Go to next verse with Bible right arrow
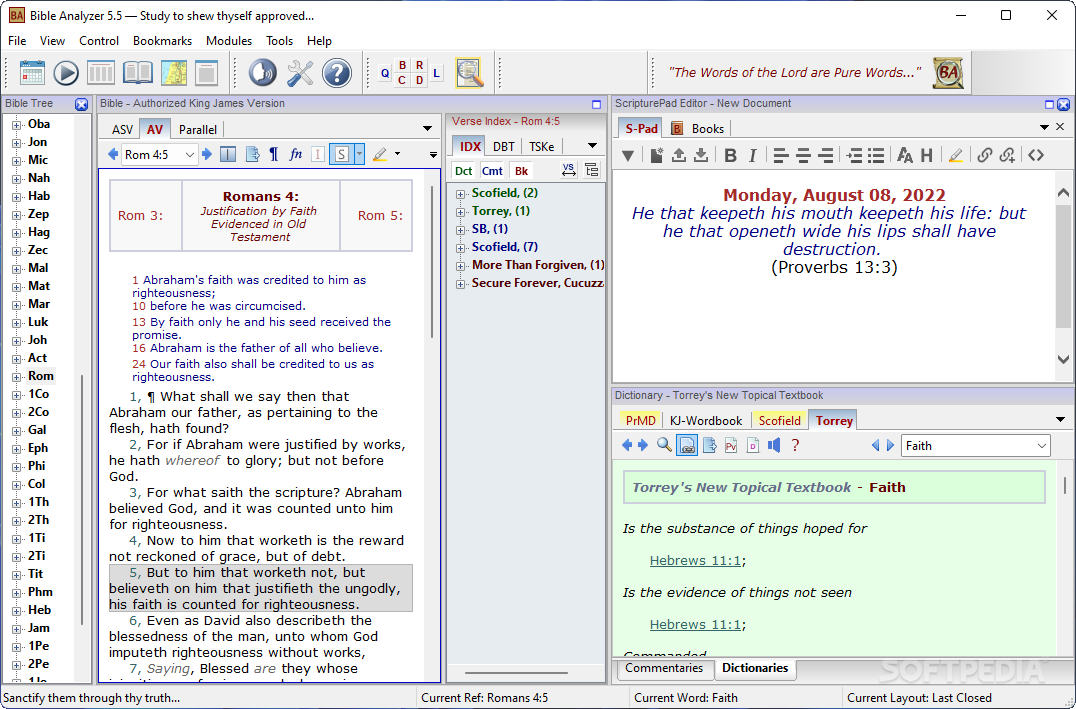The image size is (1076, 709). [x=207, y=154]
